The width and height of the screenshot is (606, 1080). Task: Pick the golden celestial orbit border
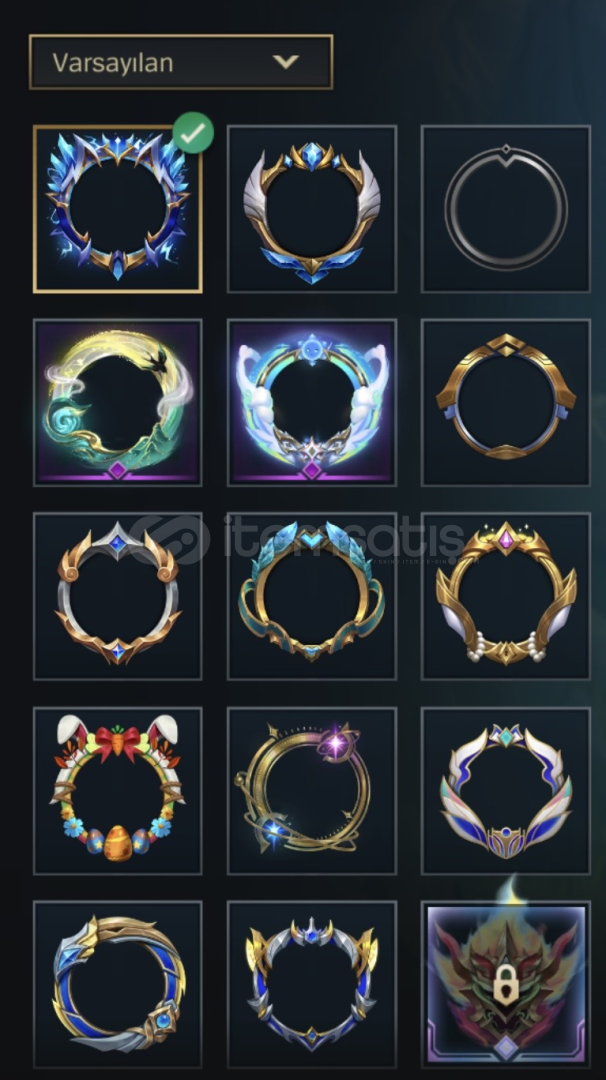pyautogui.click(x=312, y=791)
